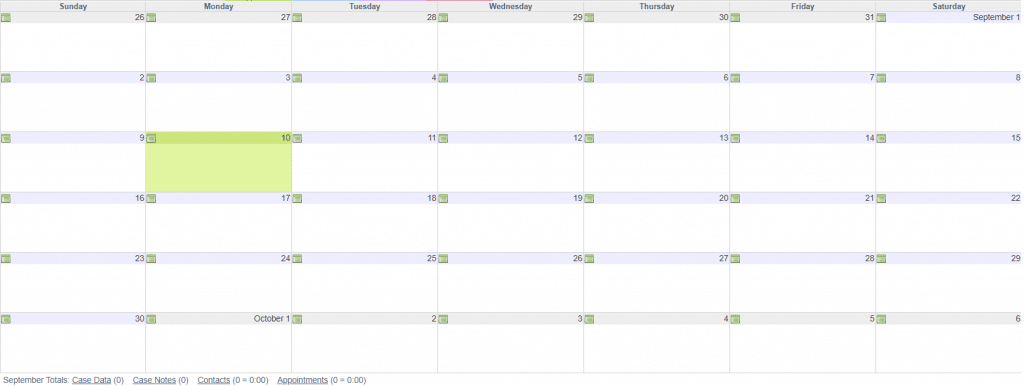The image size is (1024, 386).
Task: Open the Case Data totals link
Action: [91, 380]
